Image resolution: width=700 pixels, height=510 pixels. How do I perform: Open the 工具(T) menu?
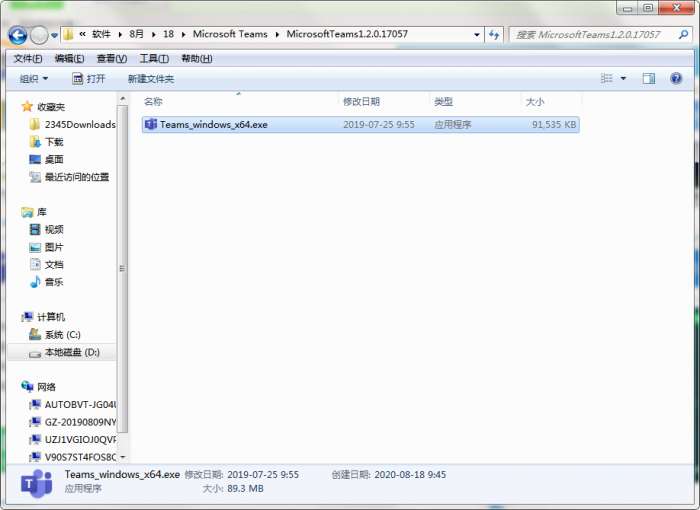point(154,59)
